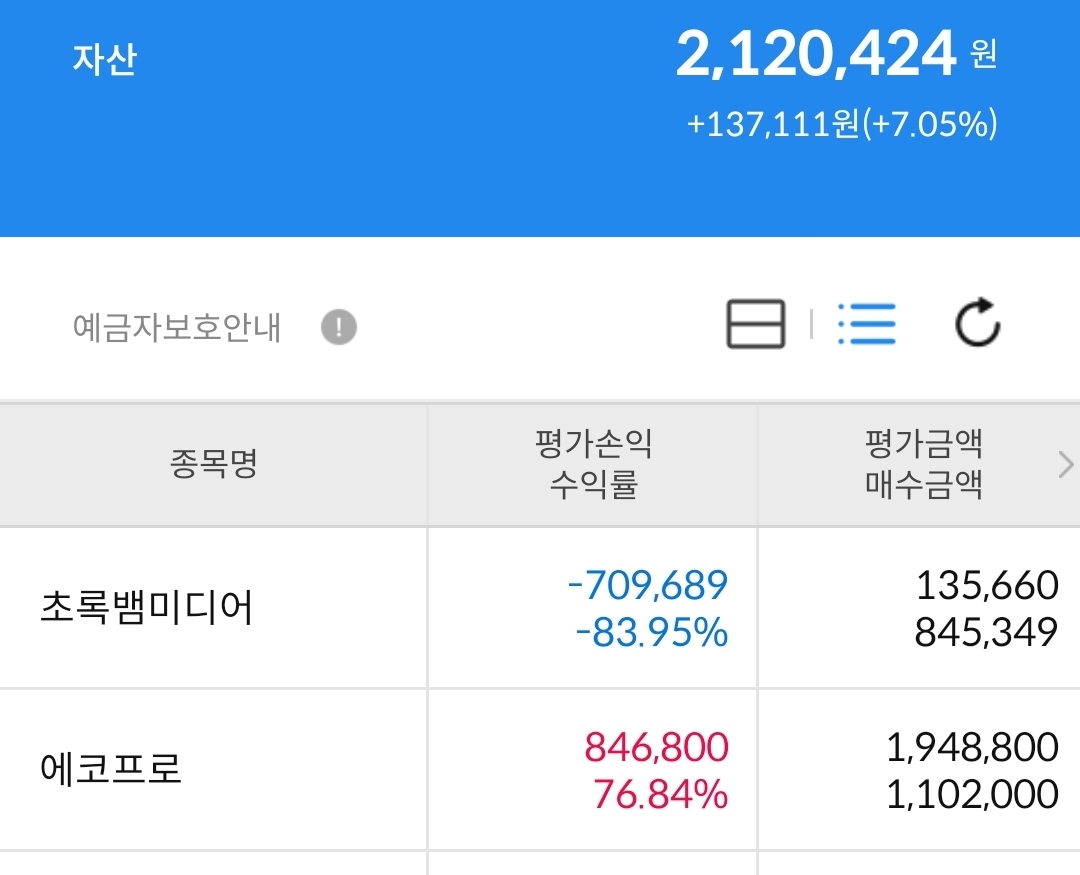Viewport: 1080px width, 875px height.
Task: Tap the total asset amount 2,120,424
Action: point(816,55)
